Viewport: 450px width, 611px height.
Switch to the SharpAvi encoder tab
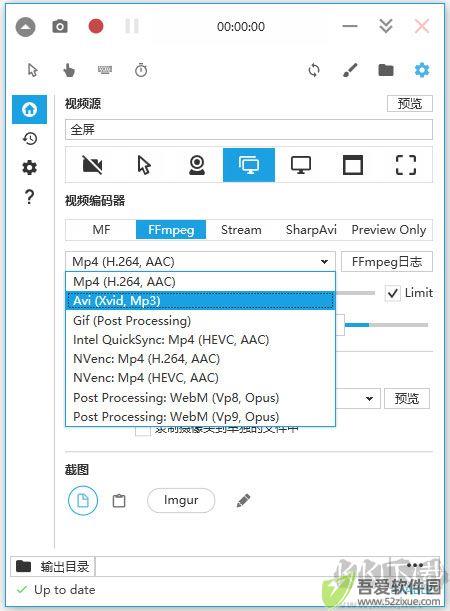(311, 230)
